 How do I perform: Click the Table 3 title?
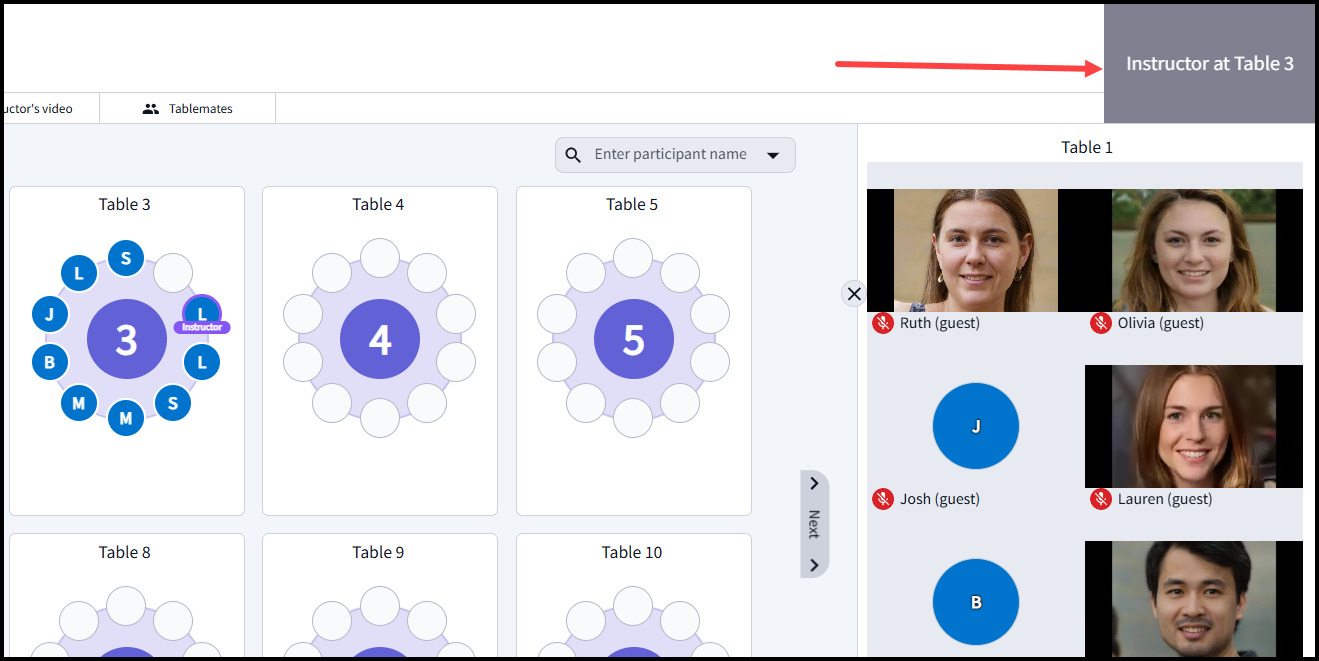tap(125, 204)
